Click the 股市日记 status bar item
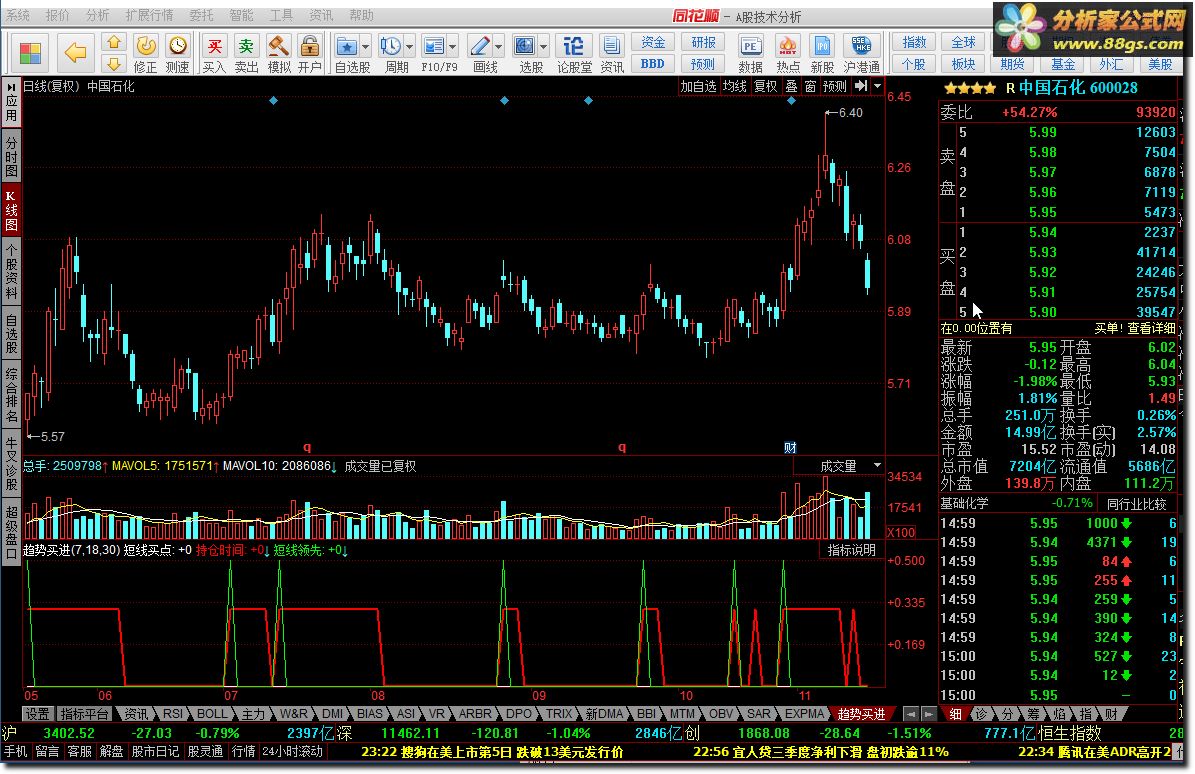The height and width of the screenshot is (774, 1195). 155,752
